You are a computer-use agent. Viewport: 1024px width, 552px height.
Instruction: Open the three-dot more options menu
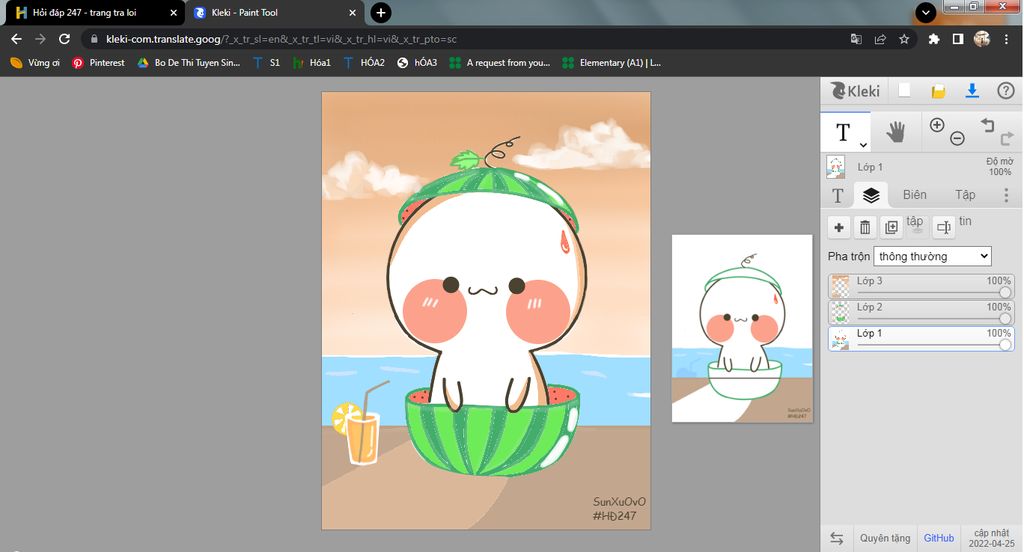[x=1006, y=195]
